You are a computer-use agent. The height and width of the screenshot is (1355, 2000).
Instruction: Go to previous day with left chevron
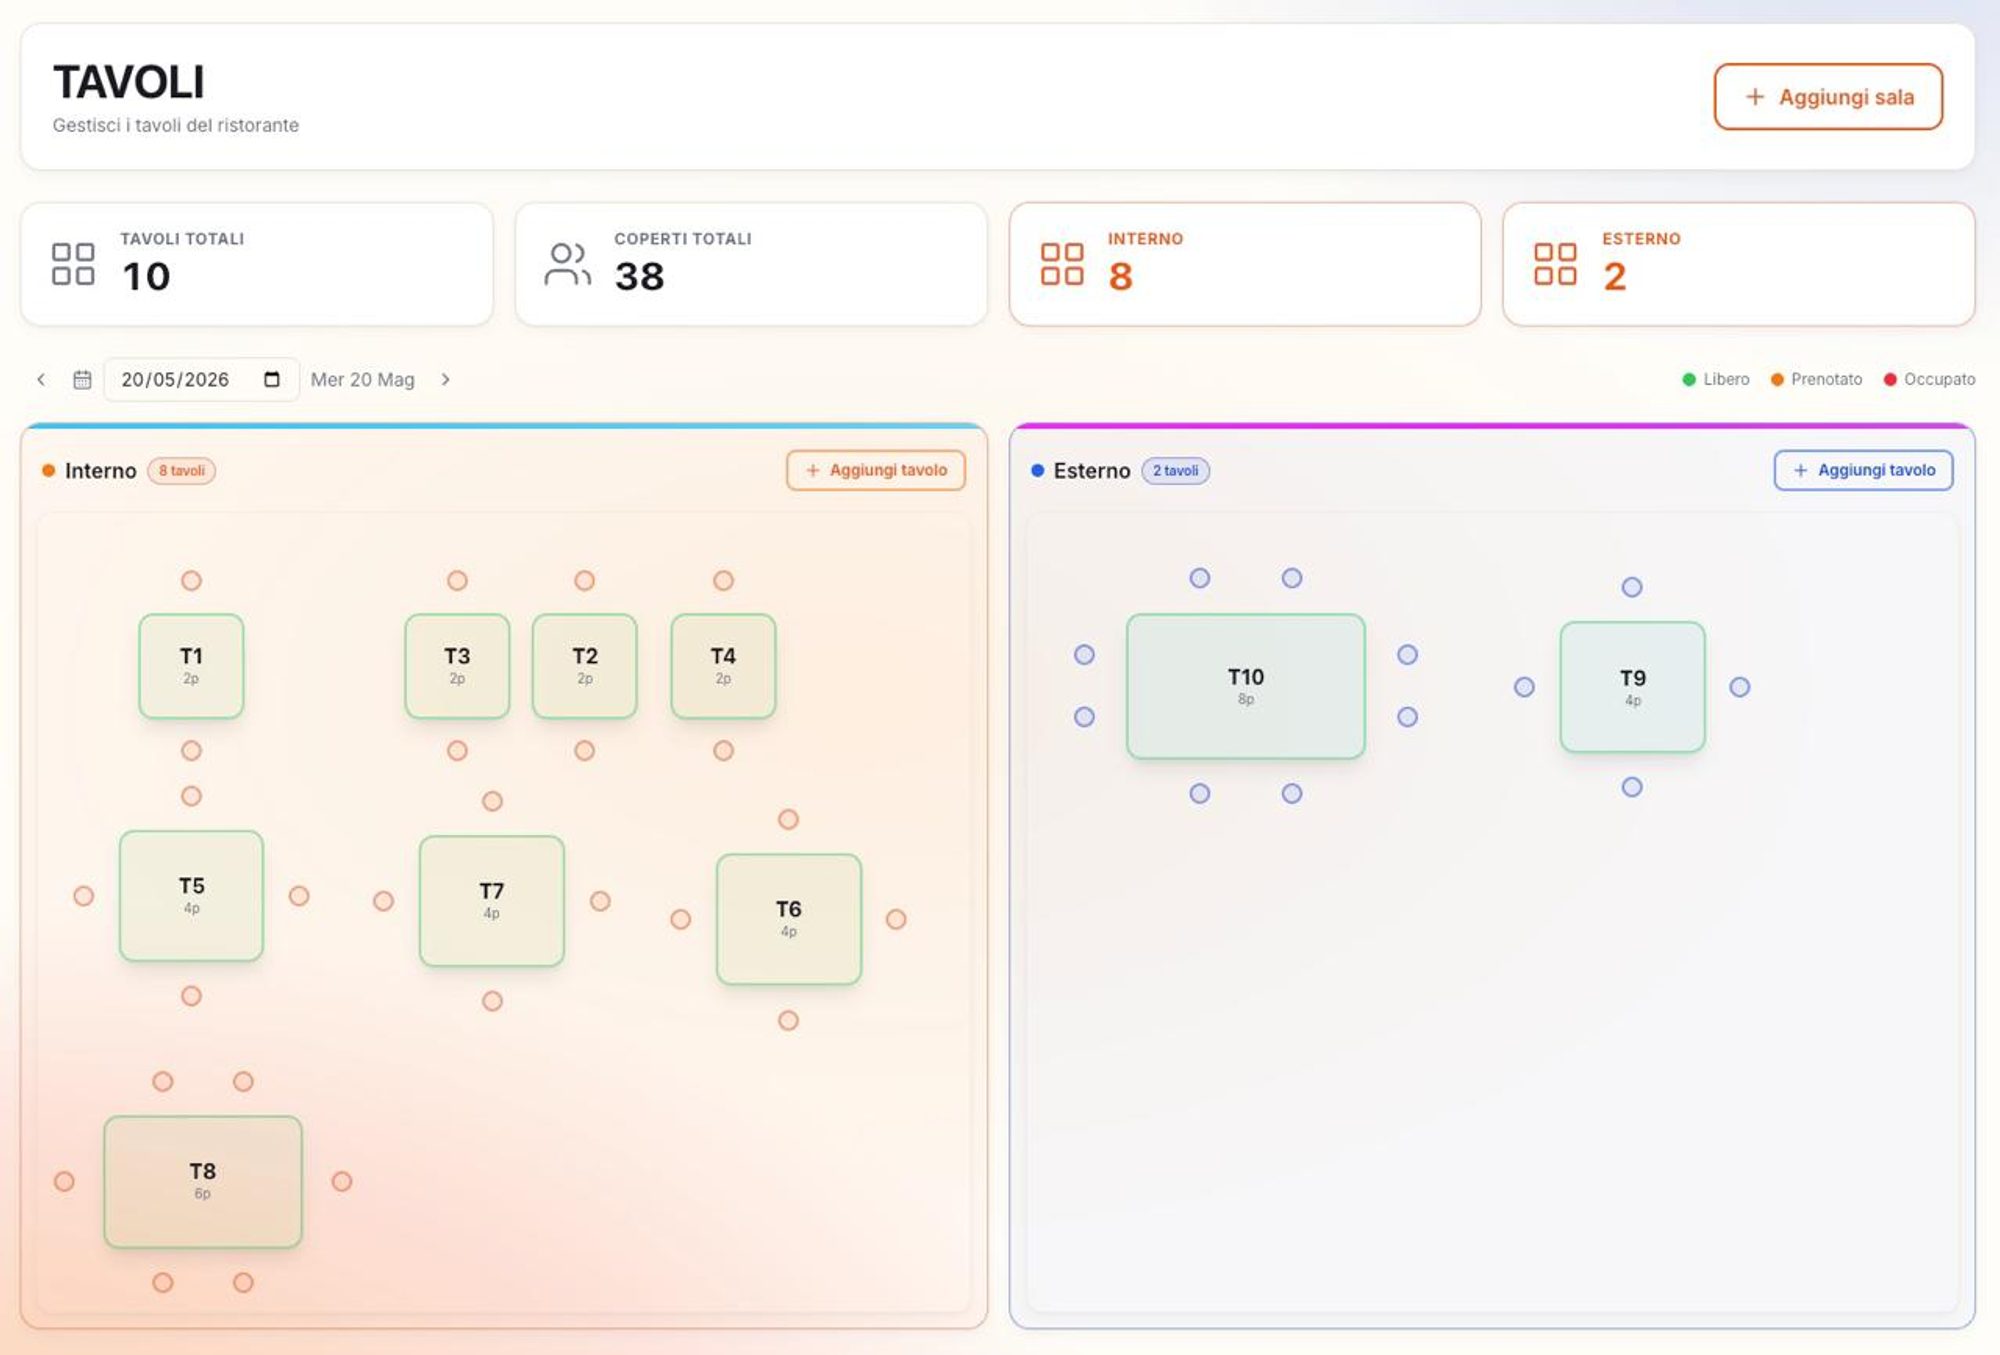tap(41, 380)
